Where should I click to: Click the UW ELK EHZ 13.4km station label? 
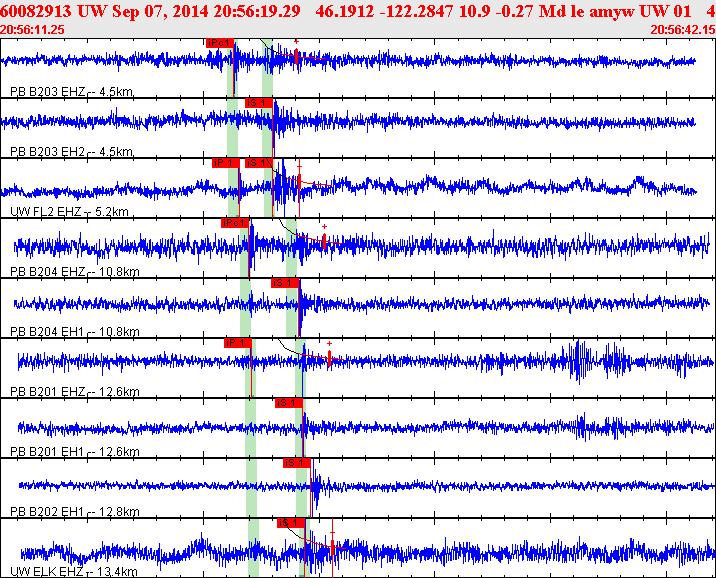74,572
